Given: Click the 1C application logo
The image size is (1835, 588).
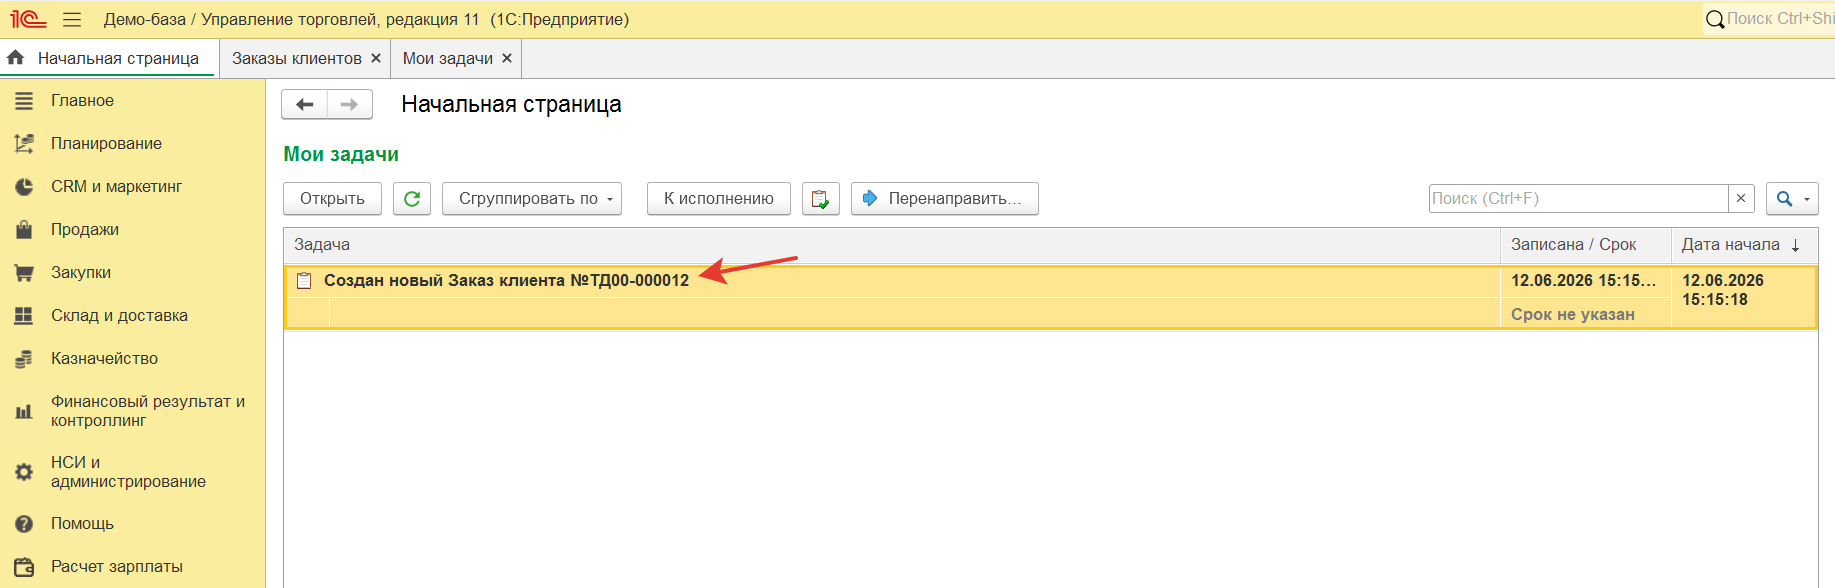Looking at the screenshot, I should point(28,19).
